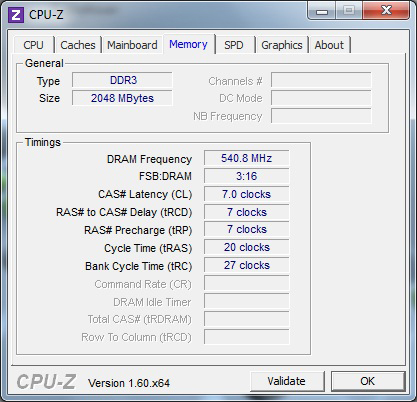Screen dimensions: 417x402
Task: Click the Timings group heading
Action: pyautogui.click(x=43, y=142)
